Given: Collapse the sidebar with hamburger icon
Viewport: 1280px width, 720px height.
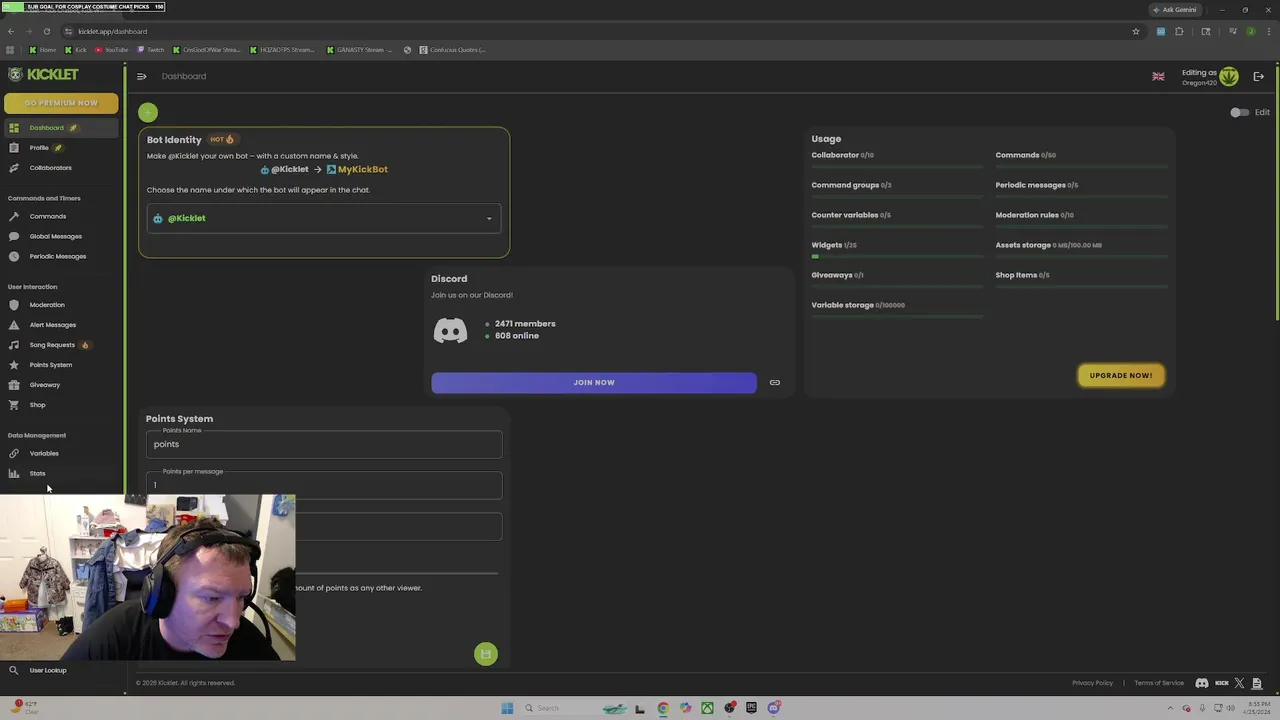Looking at the screenshot, I should click(141, 76).
